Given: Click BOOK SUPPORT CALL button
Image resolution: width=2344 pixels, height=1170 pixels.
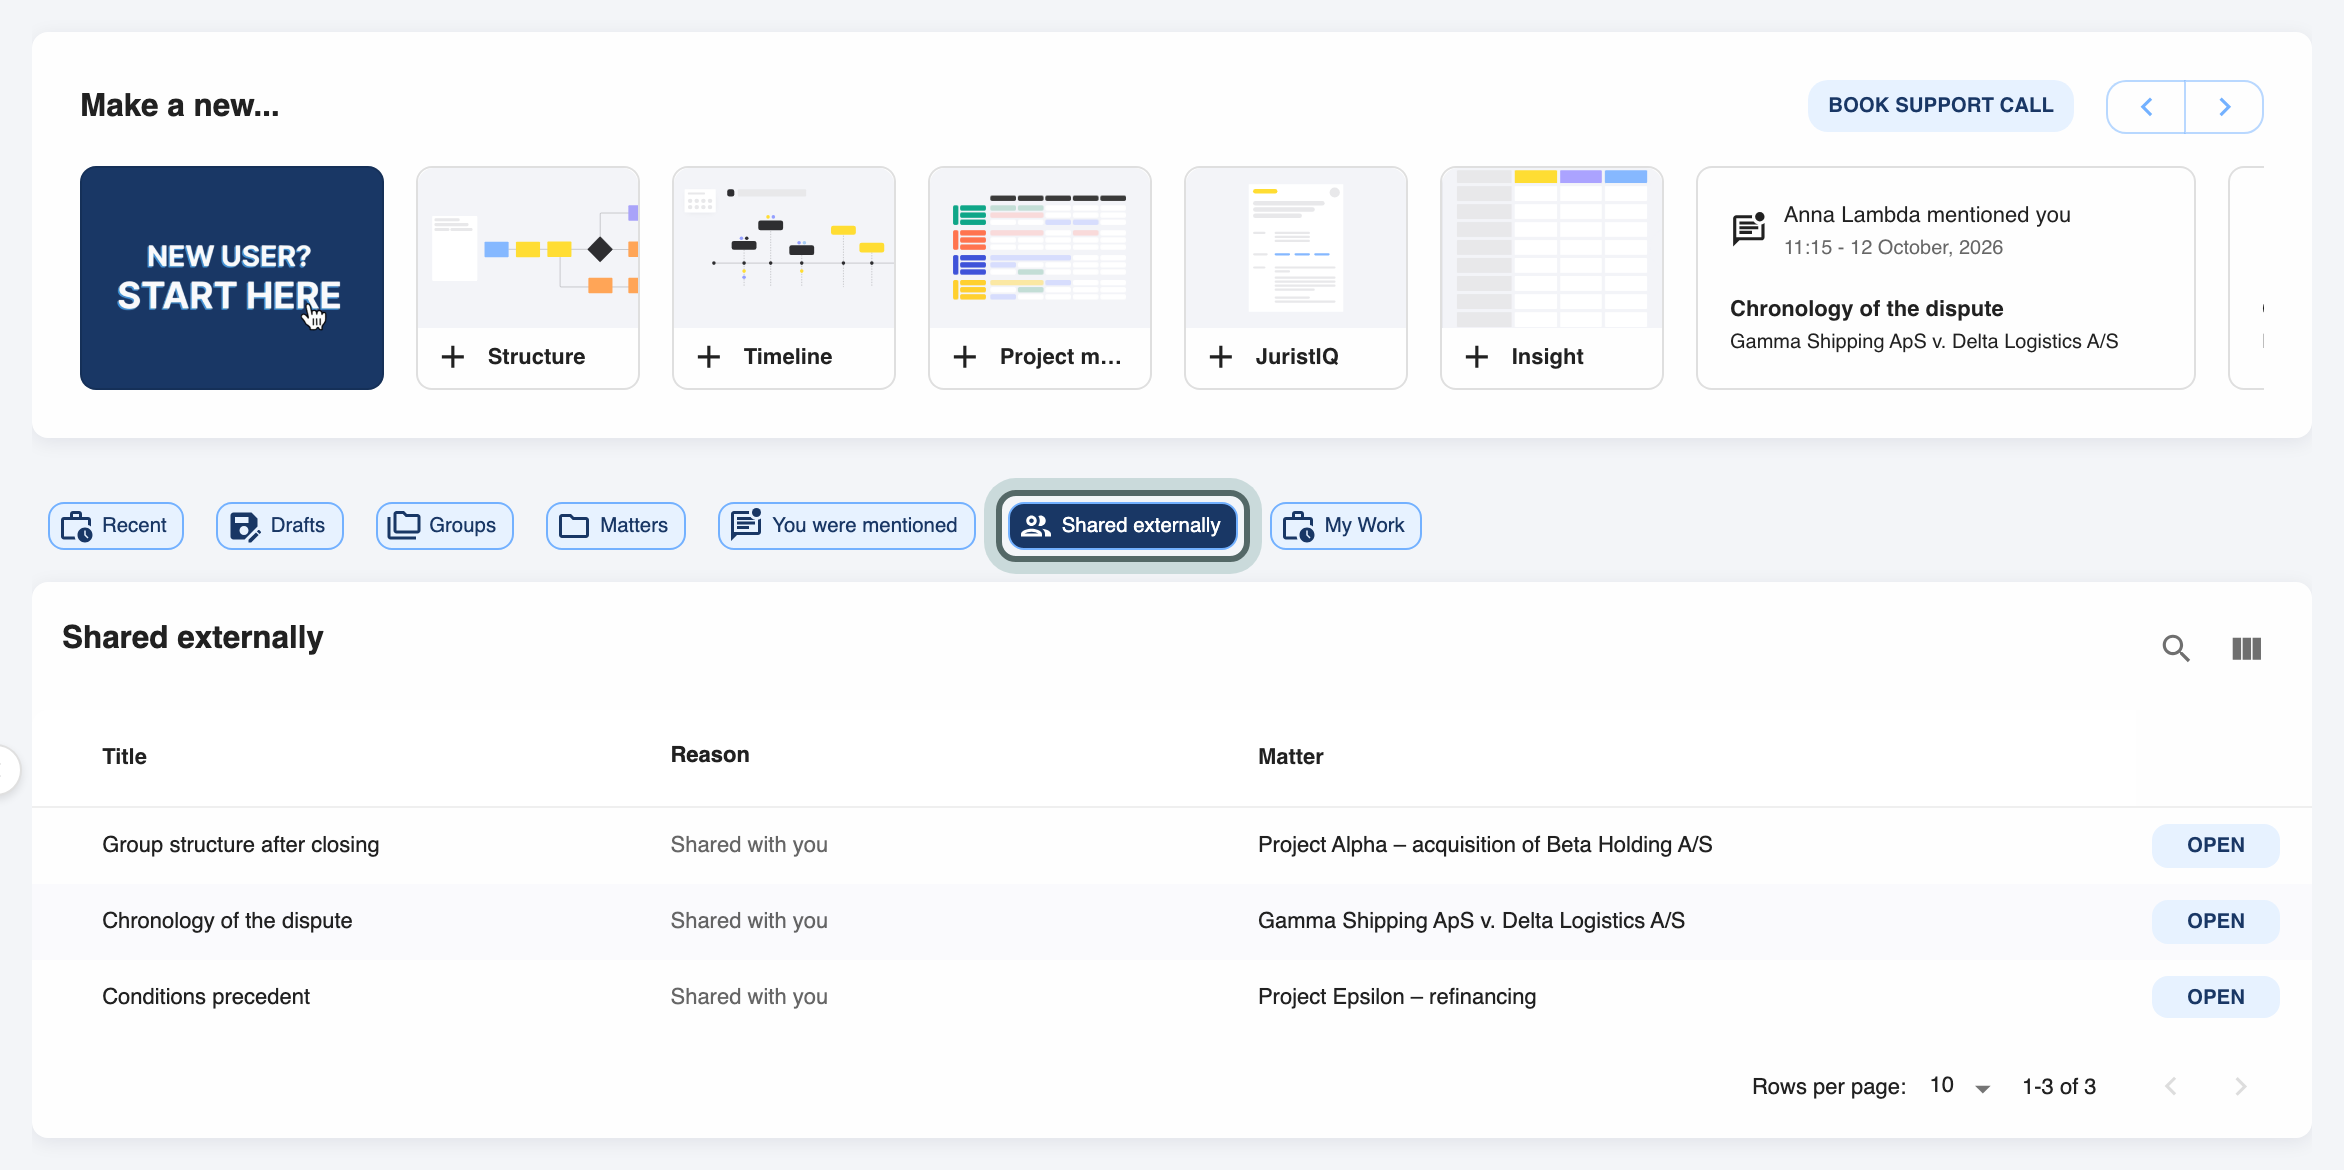Looking at the screenshot, I should (x=1940, y=106).
